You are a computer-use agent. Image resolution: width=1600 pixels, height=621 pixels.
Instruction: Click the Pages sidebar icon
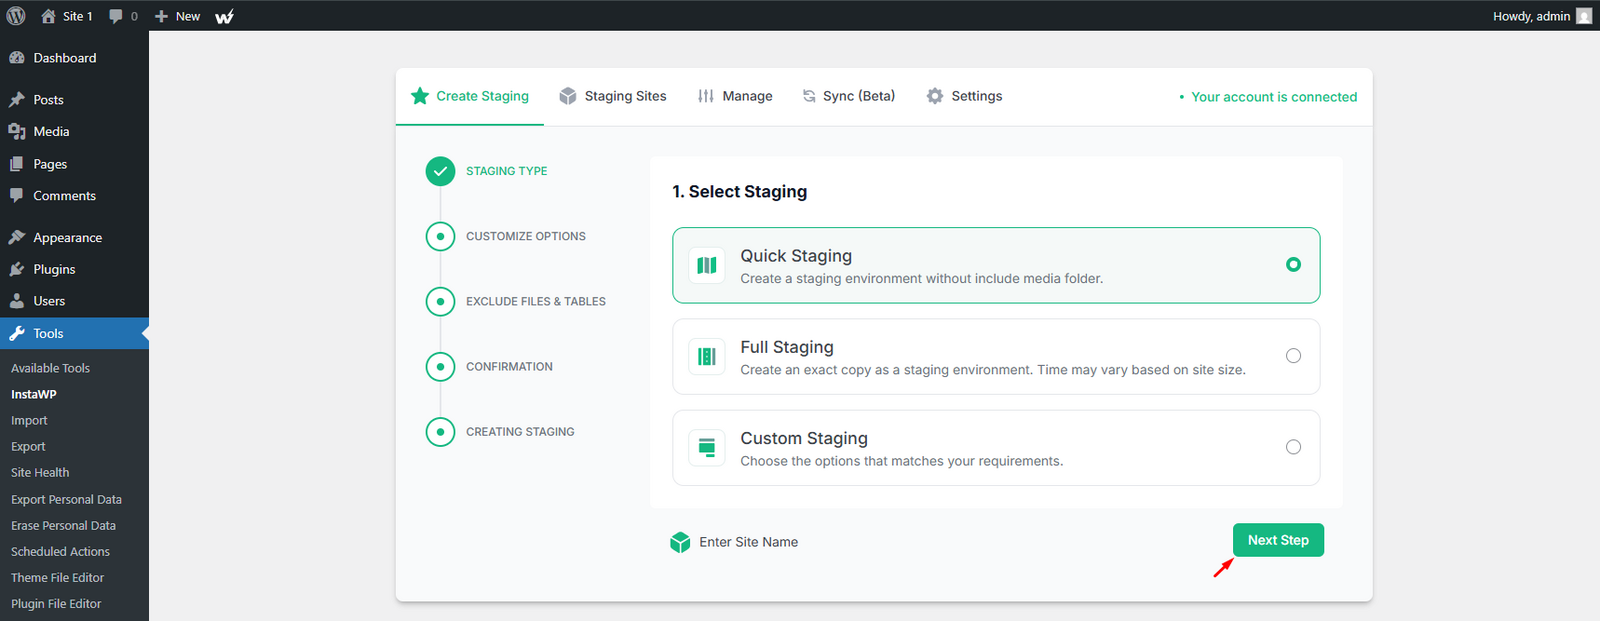[17, 164]
